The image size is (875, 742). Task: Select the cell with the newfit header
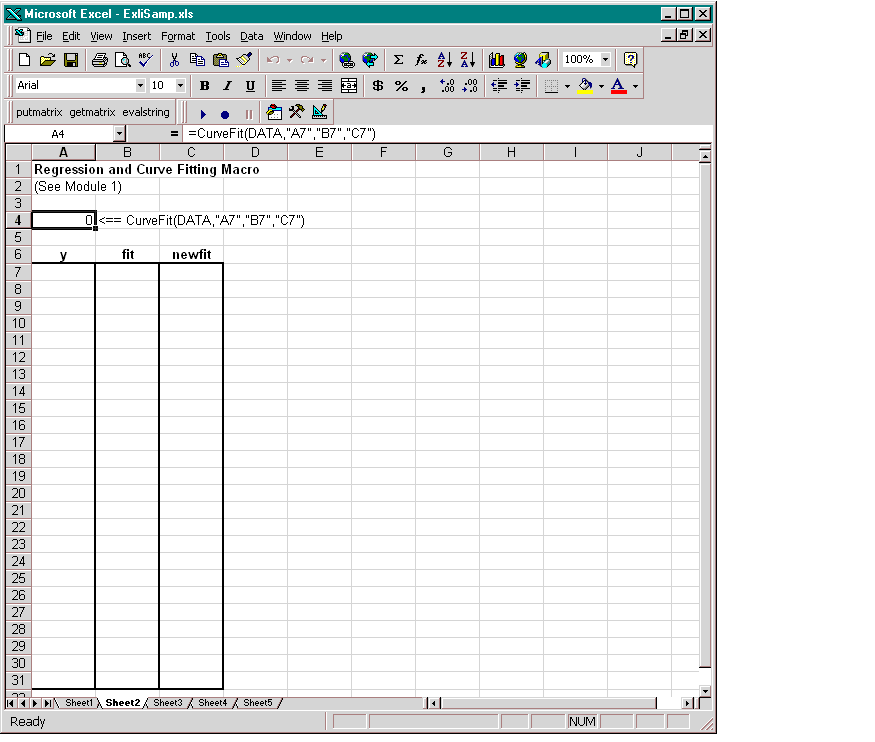coord(191,255)
